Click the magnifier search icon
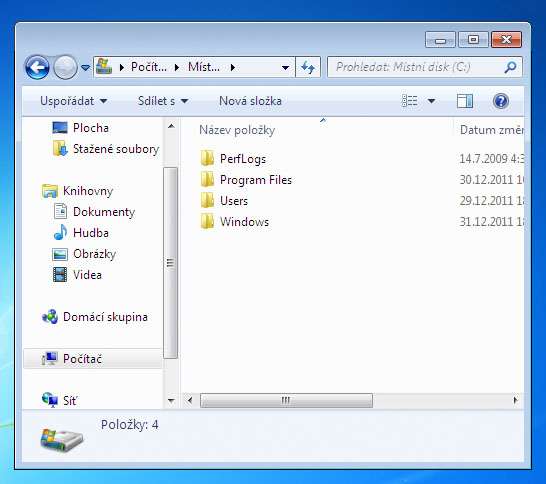This screenshot has width=546, height=484. (x=510, y=67)
